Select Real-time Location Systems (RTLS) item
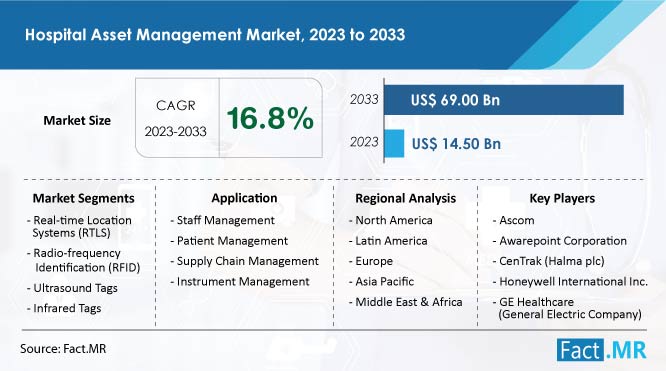Screen dimensions: 666x371 coord(79,227)
